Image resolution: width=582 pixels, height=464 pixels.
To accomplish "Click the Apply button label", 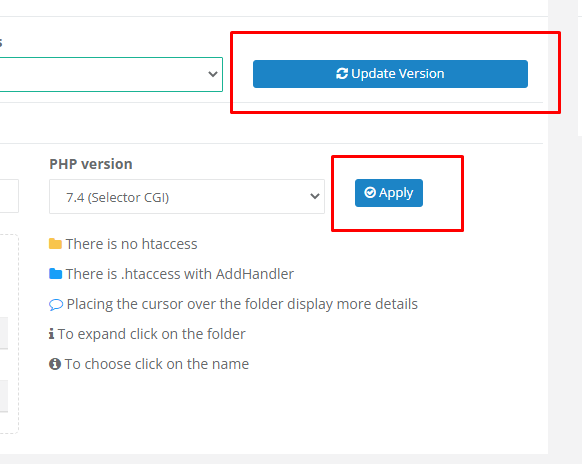I will [x=396, y=193].
